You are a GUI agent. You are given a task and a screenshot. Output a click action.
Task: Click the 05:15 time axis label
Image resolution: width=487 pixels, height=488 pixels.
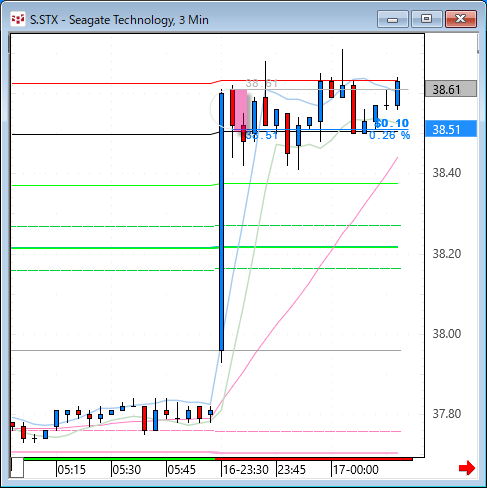pos(72,470)
